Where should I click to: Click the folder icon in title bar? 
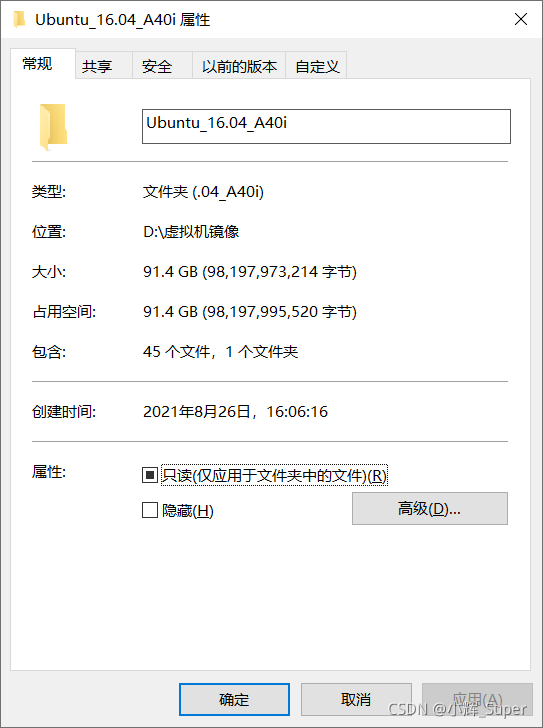point(19,20)
